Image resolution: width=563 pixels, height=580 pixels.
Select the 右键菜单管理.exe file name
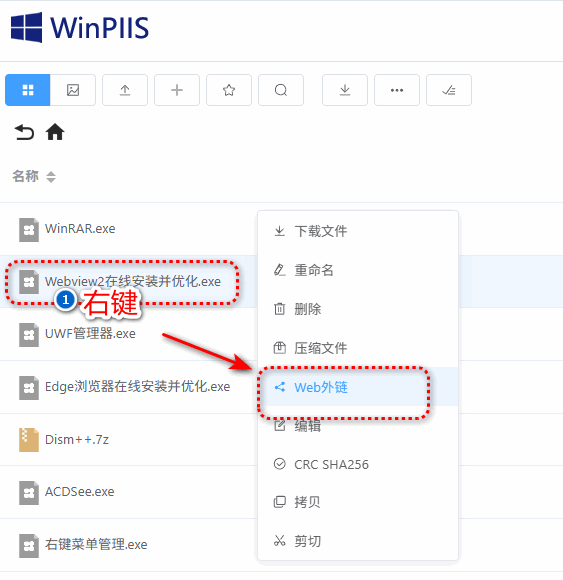click(x=96, y=544)
